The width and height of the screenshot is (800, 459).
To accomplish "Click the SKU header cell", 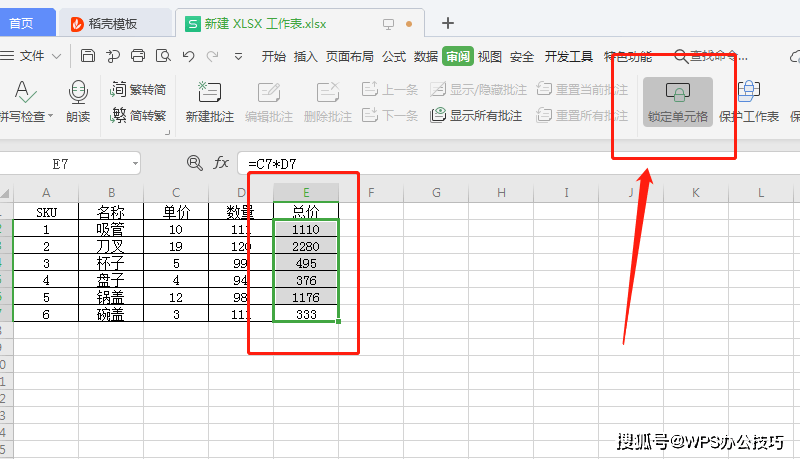I will (x=46, y=212).
